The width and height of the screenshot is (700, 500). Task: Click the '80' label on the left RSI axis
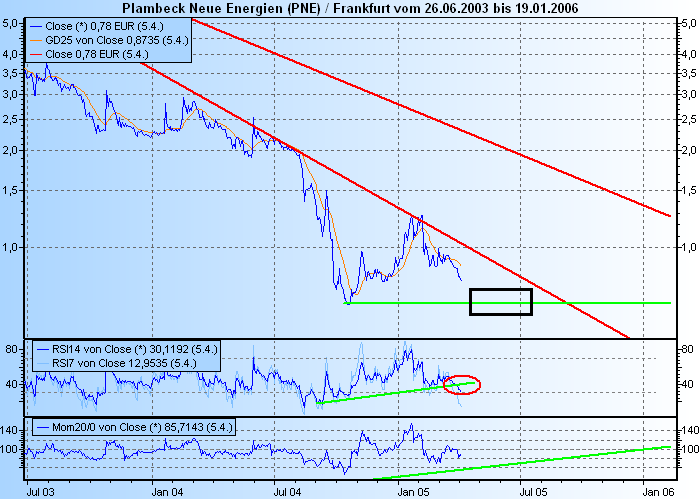click(x=12, y=349)
